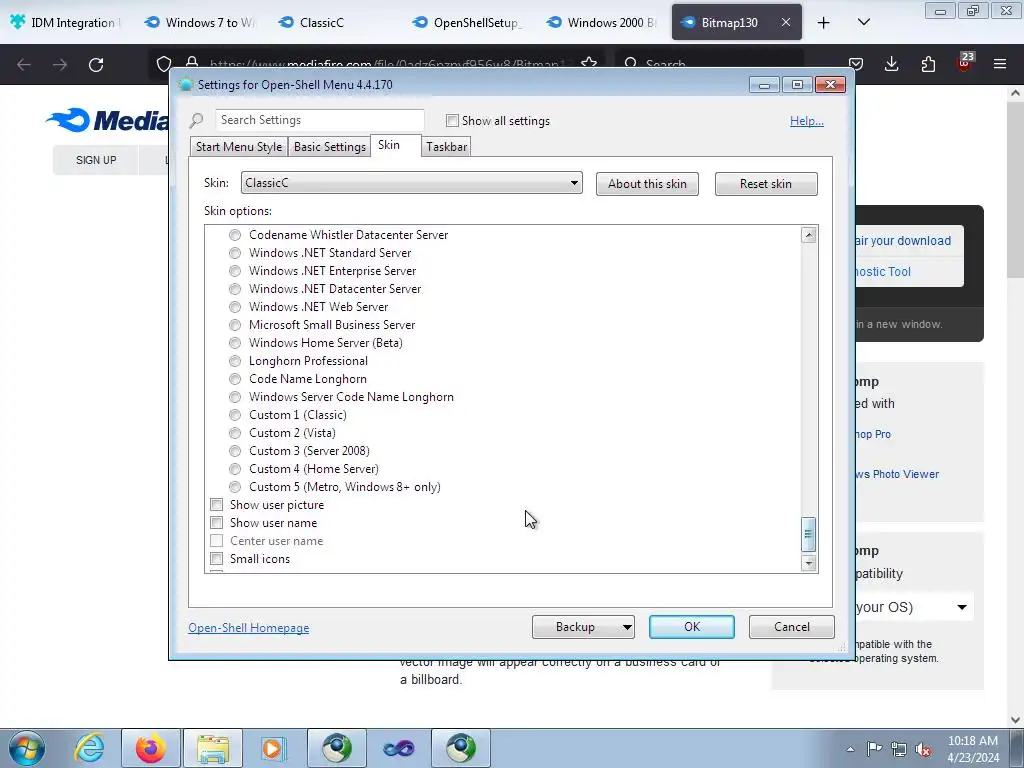
Task: Launch Internet Explorer from the taskbar
Action: tap(89, 748)
